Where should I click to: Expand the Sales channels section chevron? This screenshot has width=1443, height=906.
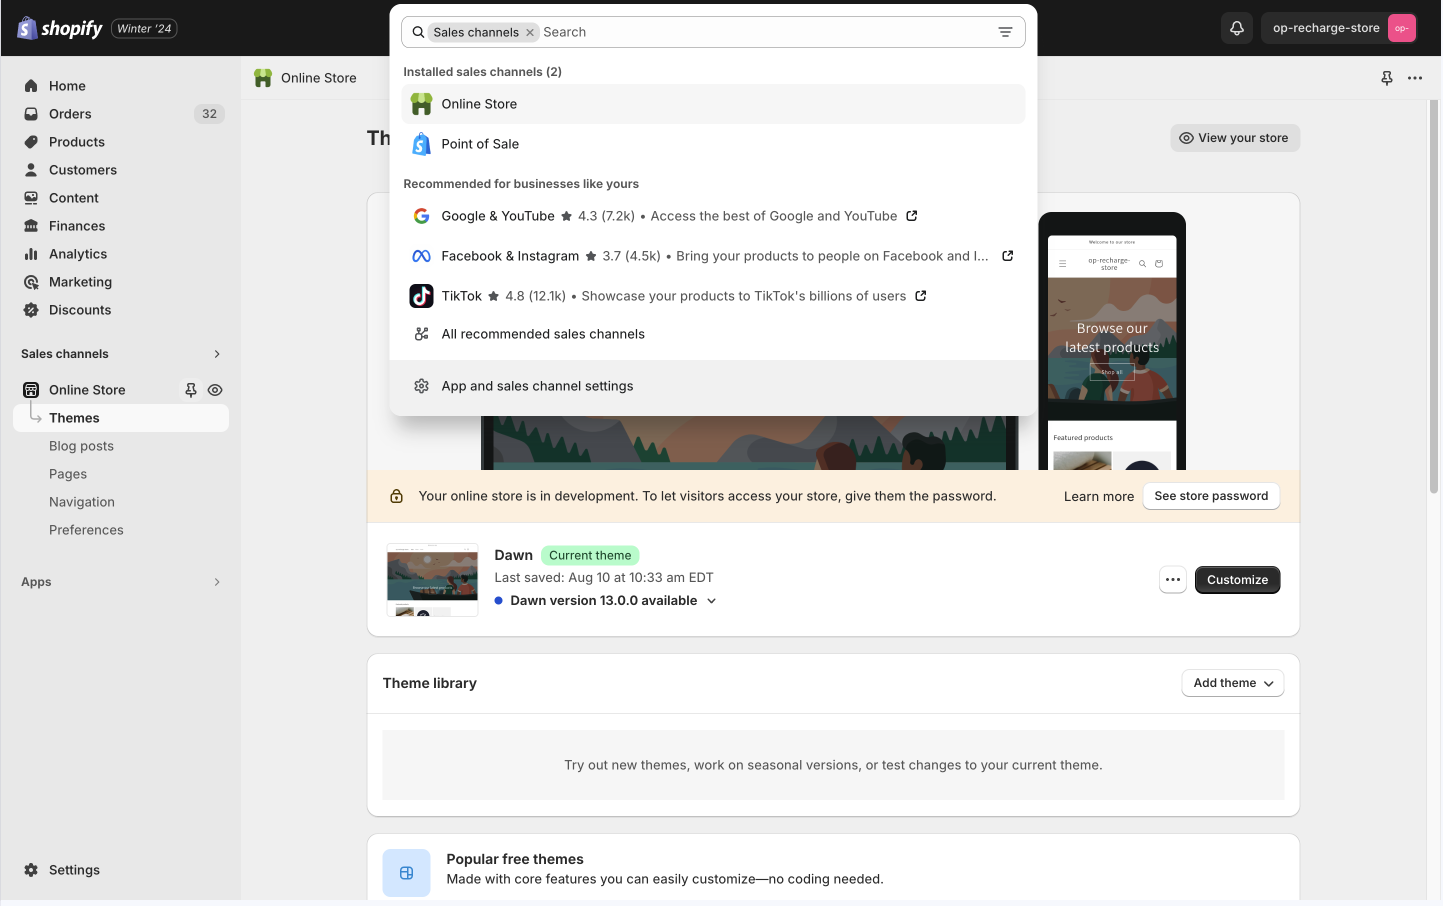[217, 354]
